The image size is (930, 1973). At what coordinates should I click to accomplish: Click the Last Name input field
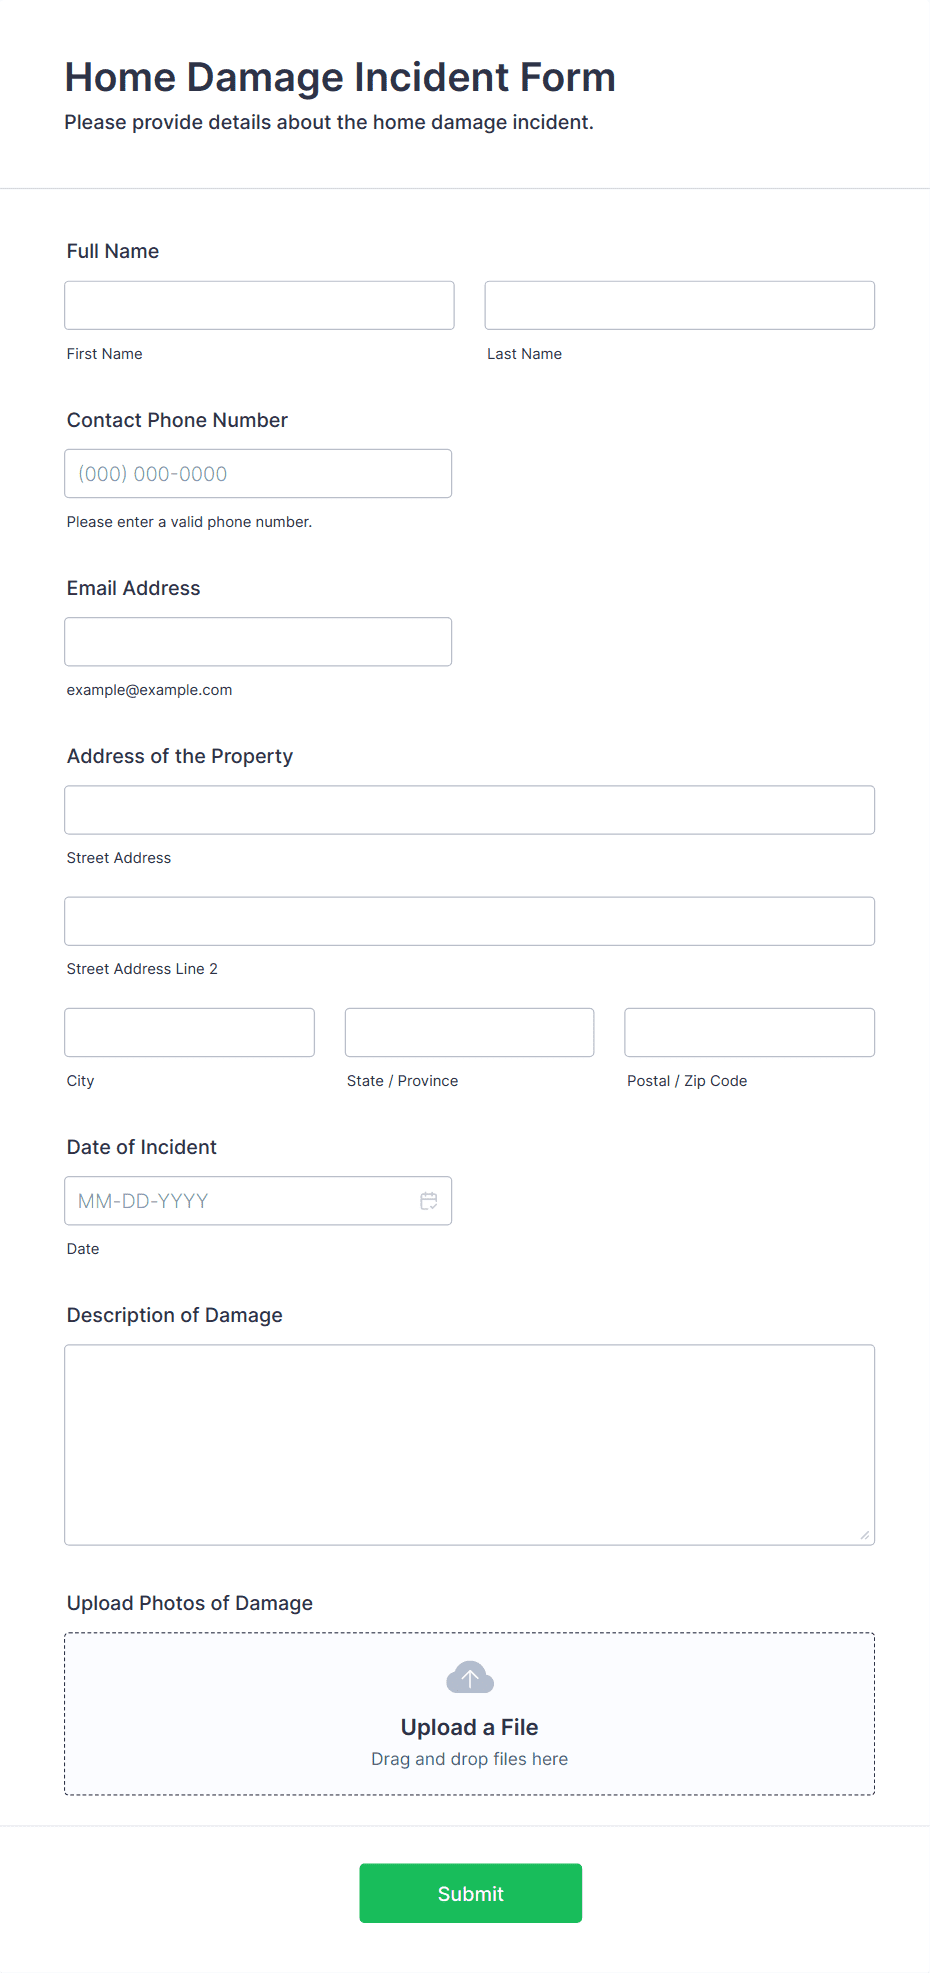[x=679, y=305]
